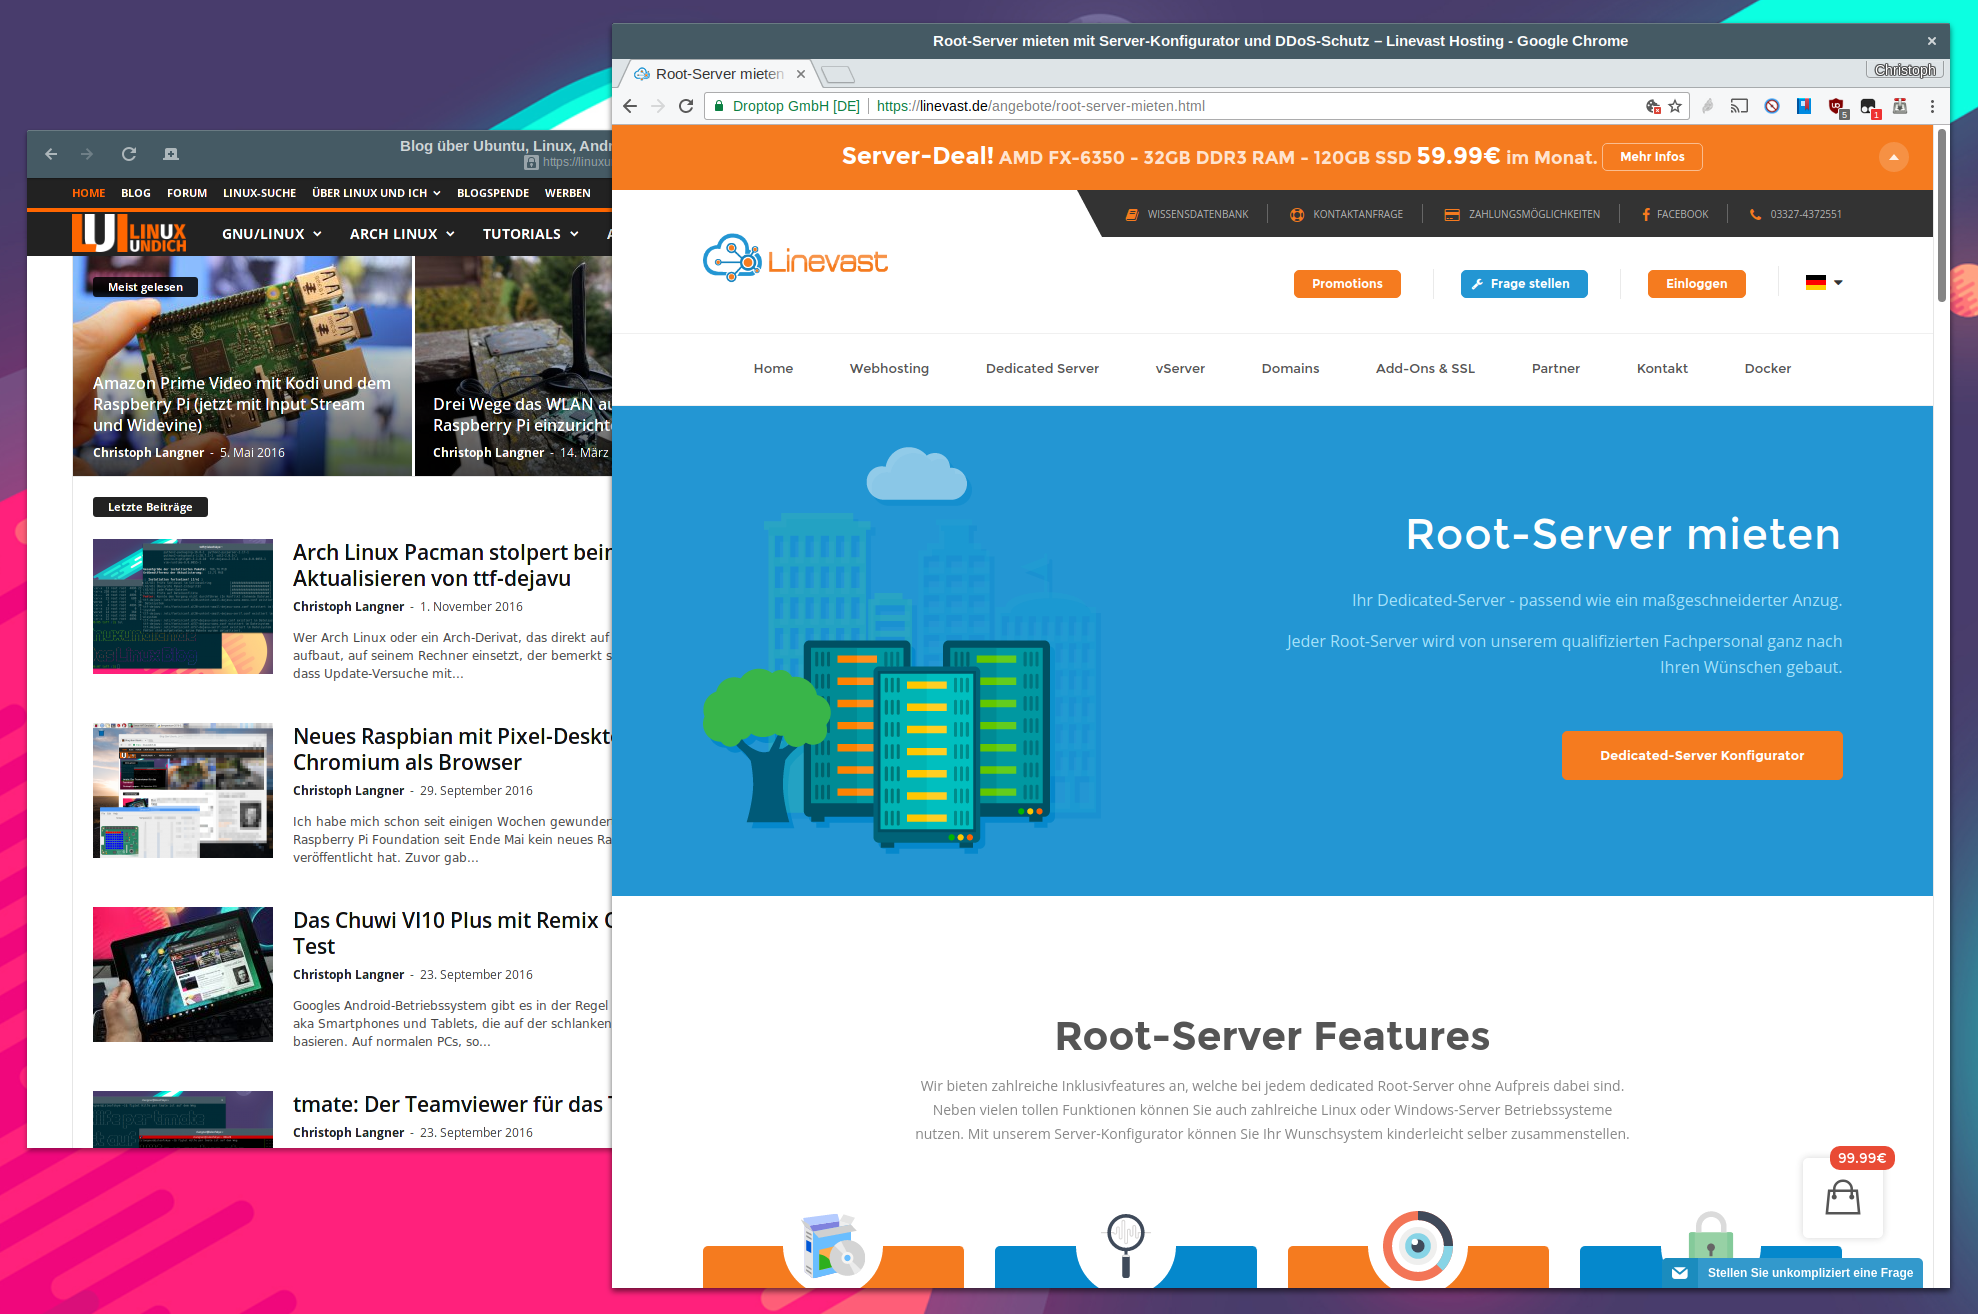Reload the Linevast page in Chrome
1978x1314 pixels.
(x=686, y=106)
